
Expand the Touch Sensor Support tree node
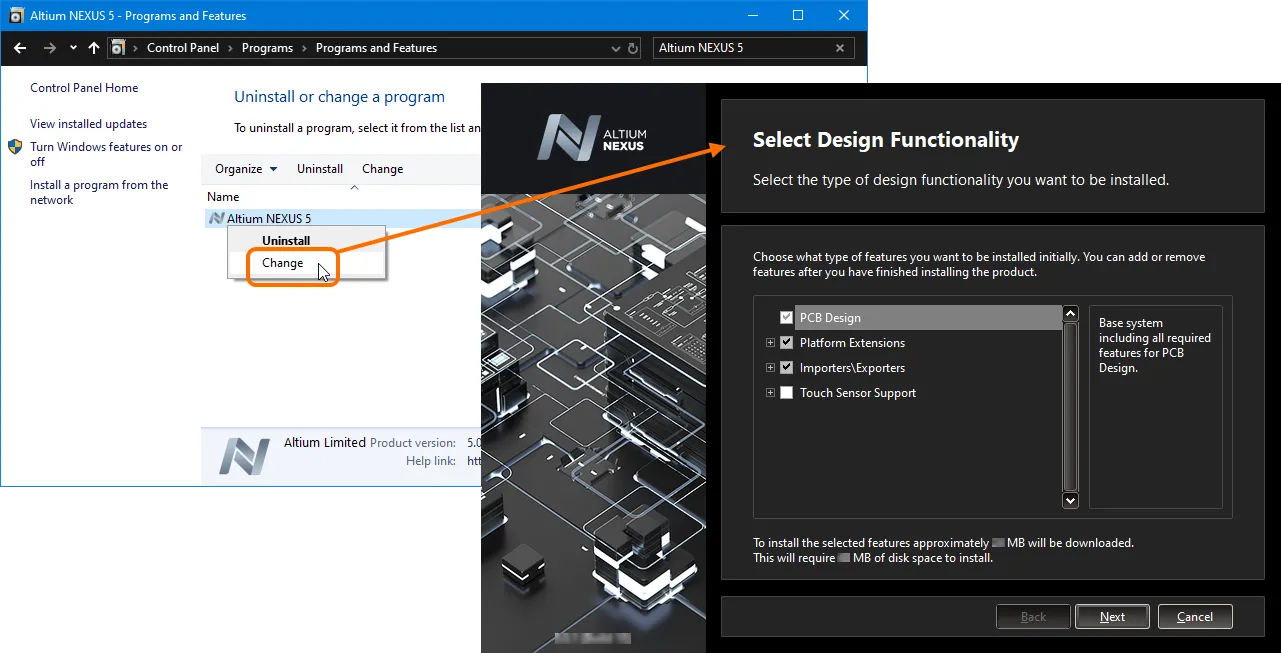click(x=770, y=393)
